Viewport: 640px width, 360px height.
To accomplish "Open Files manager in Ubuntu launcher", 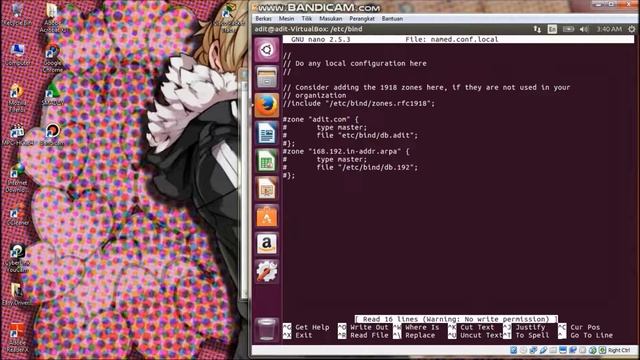I will pos(267,77).
